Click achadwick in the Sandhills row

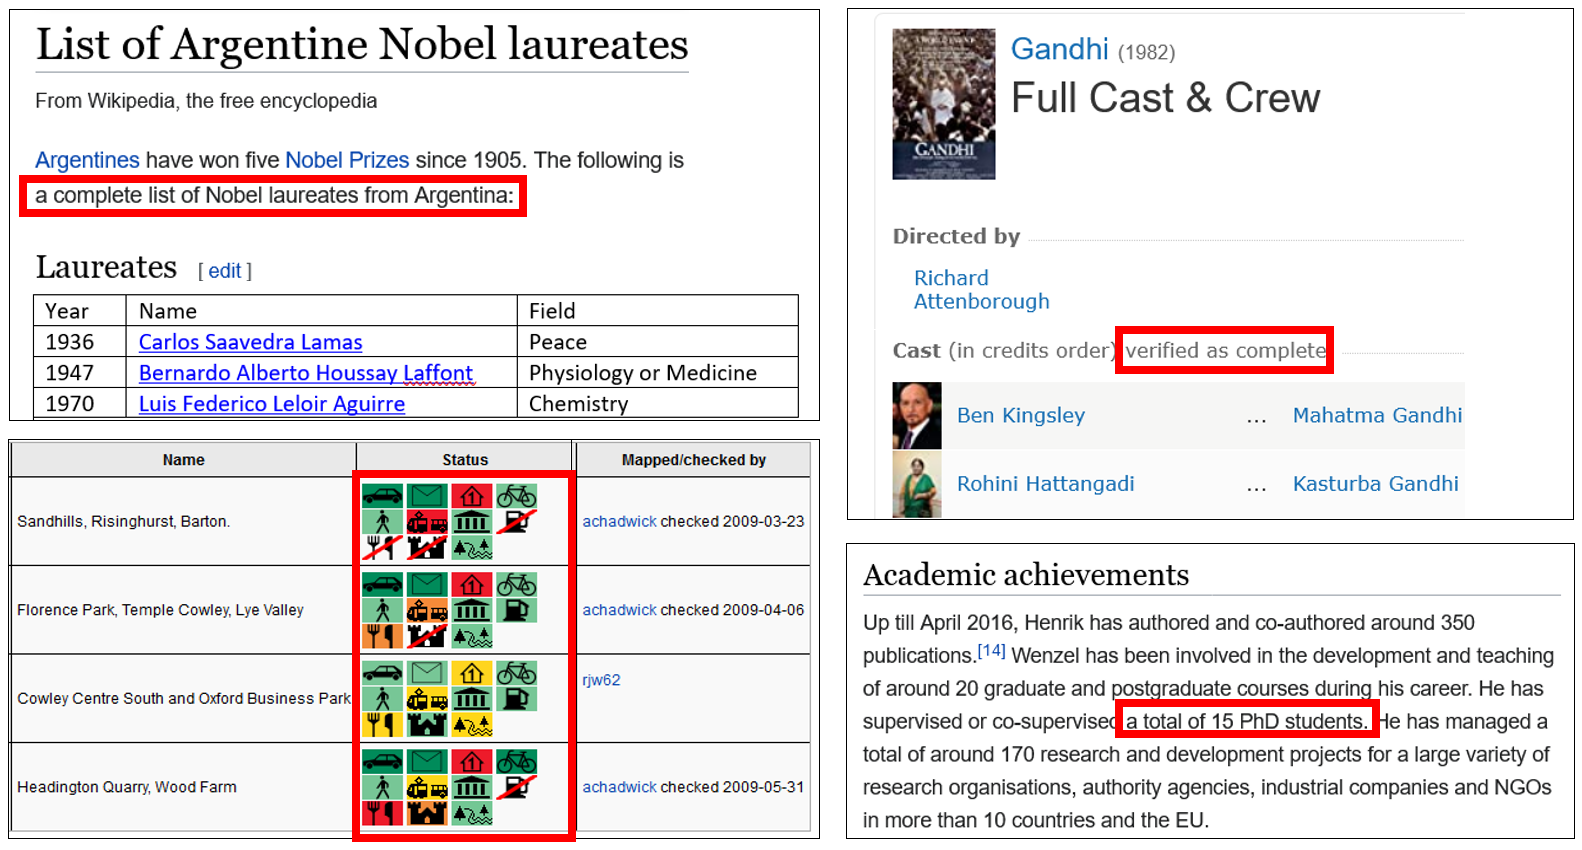(619, 521)
